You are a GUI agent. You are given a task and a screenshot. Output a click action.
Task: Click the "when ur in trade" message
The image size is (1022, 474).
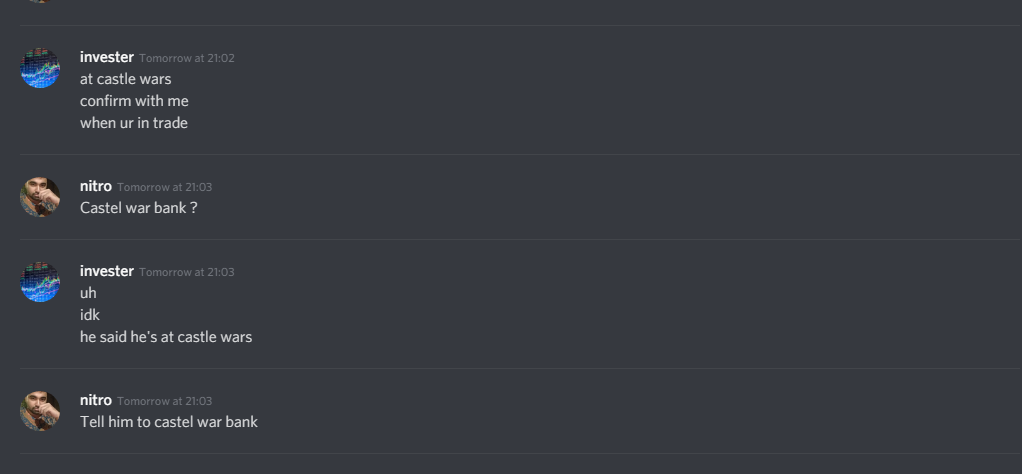(134, 123)
